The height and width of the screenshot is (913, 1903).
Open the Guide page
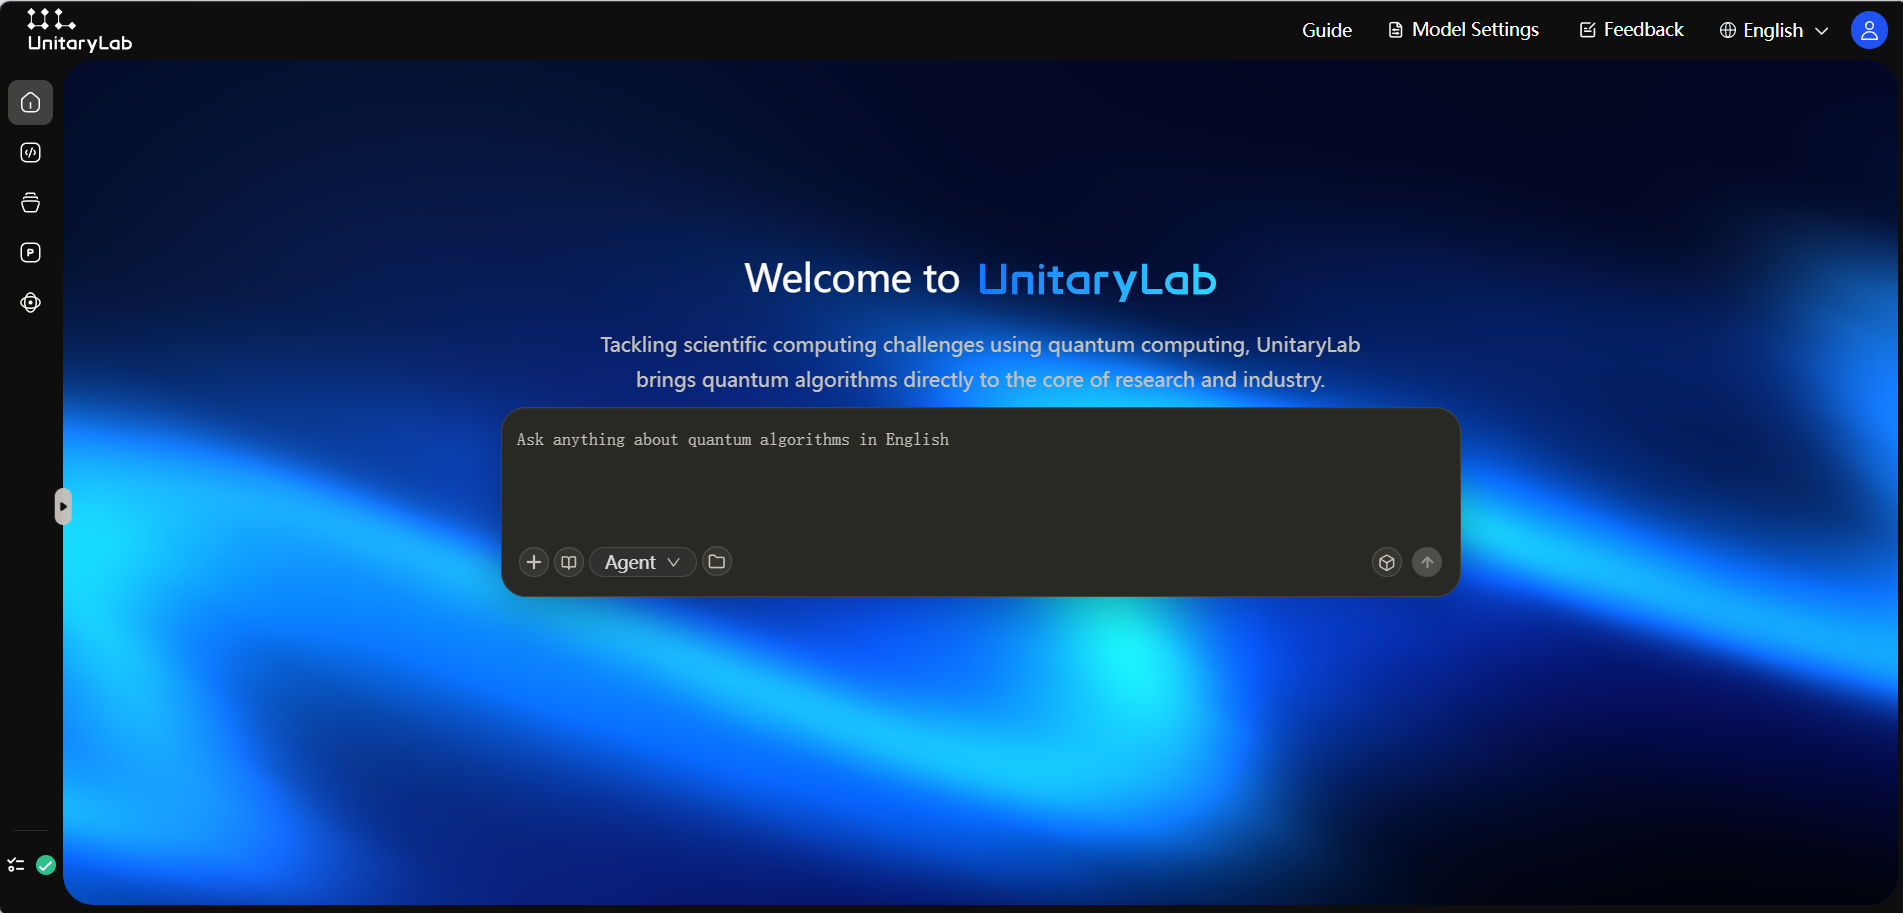(1327, 30)
